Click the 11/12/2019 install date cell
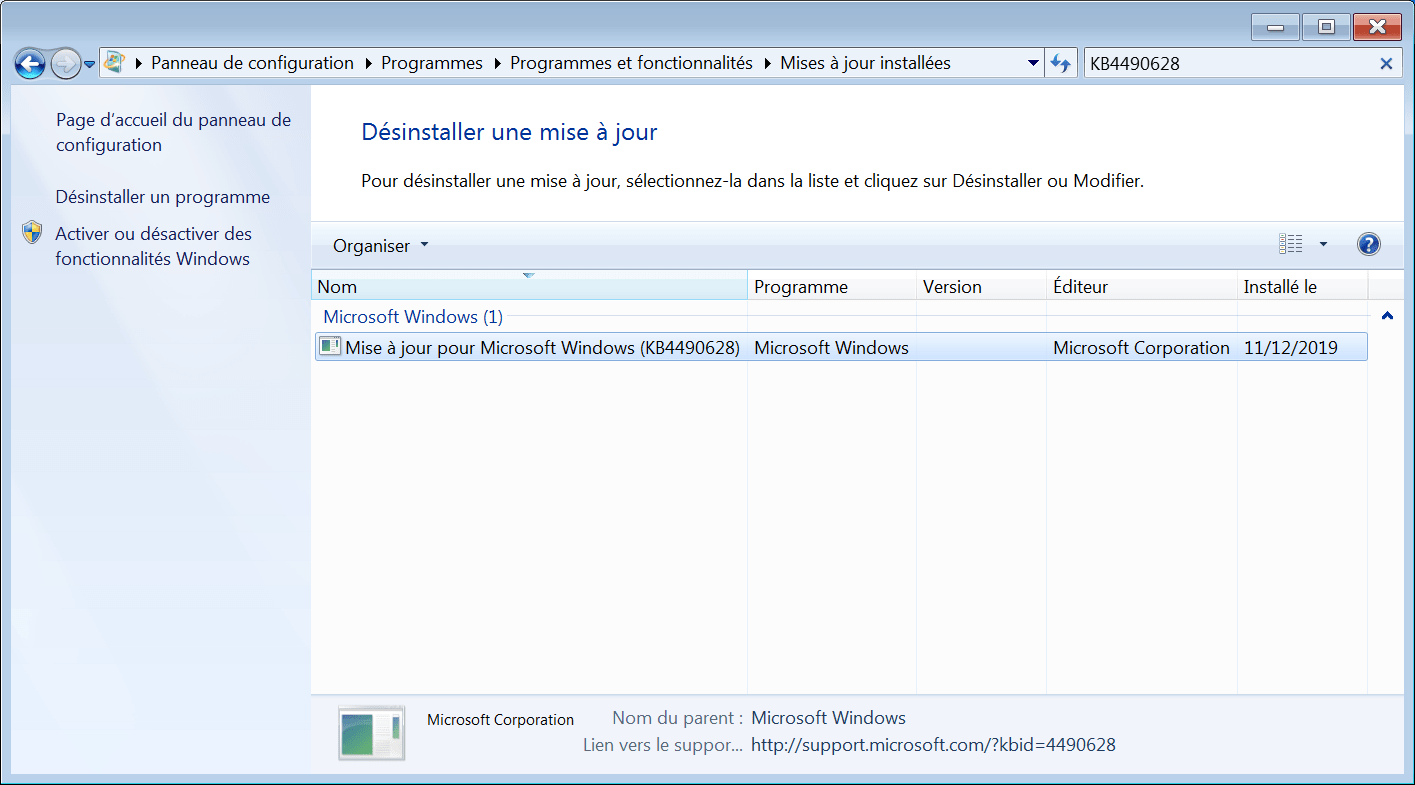Image resolution: width=1415 pixels, height=785 pixels. [1291, 348]
